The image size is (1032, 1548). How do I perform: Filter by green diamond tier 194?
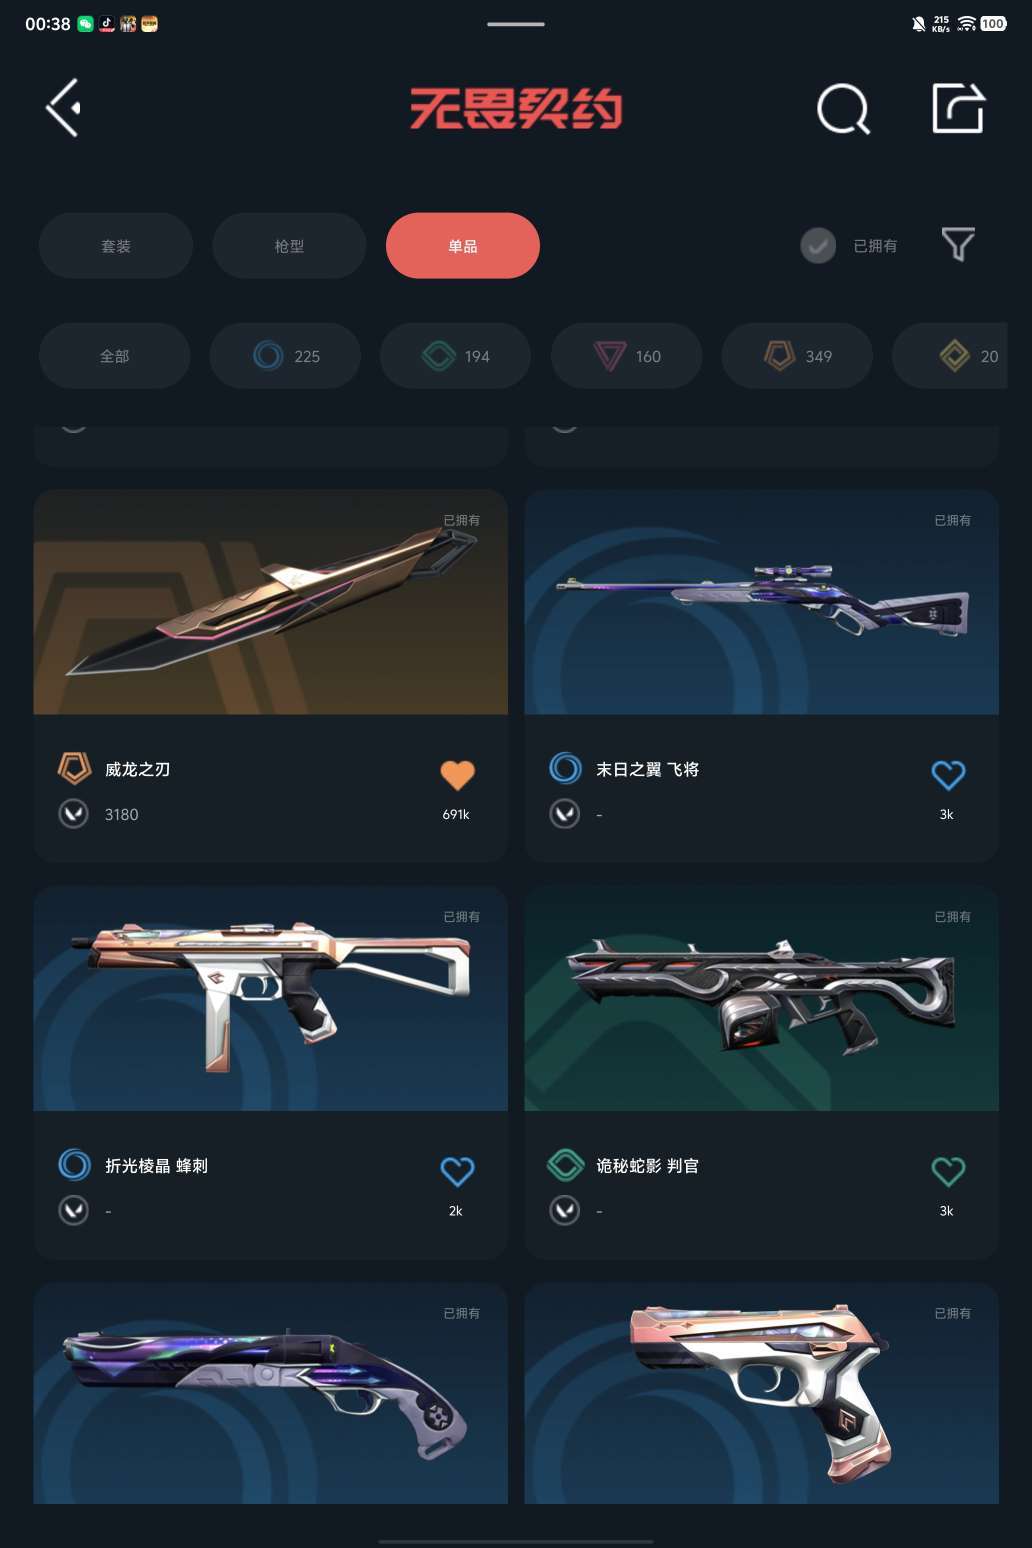[x=456, y=356]
